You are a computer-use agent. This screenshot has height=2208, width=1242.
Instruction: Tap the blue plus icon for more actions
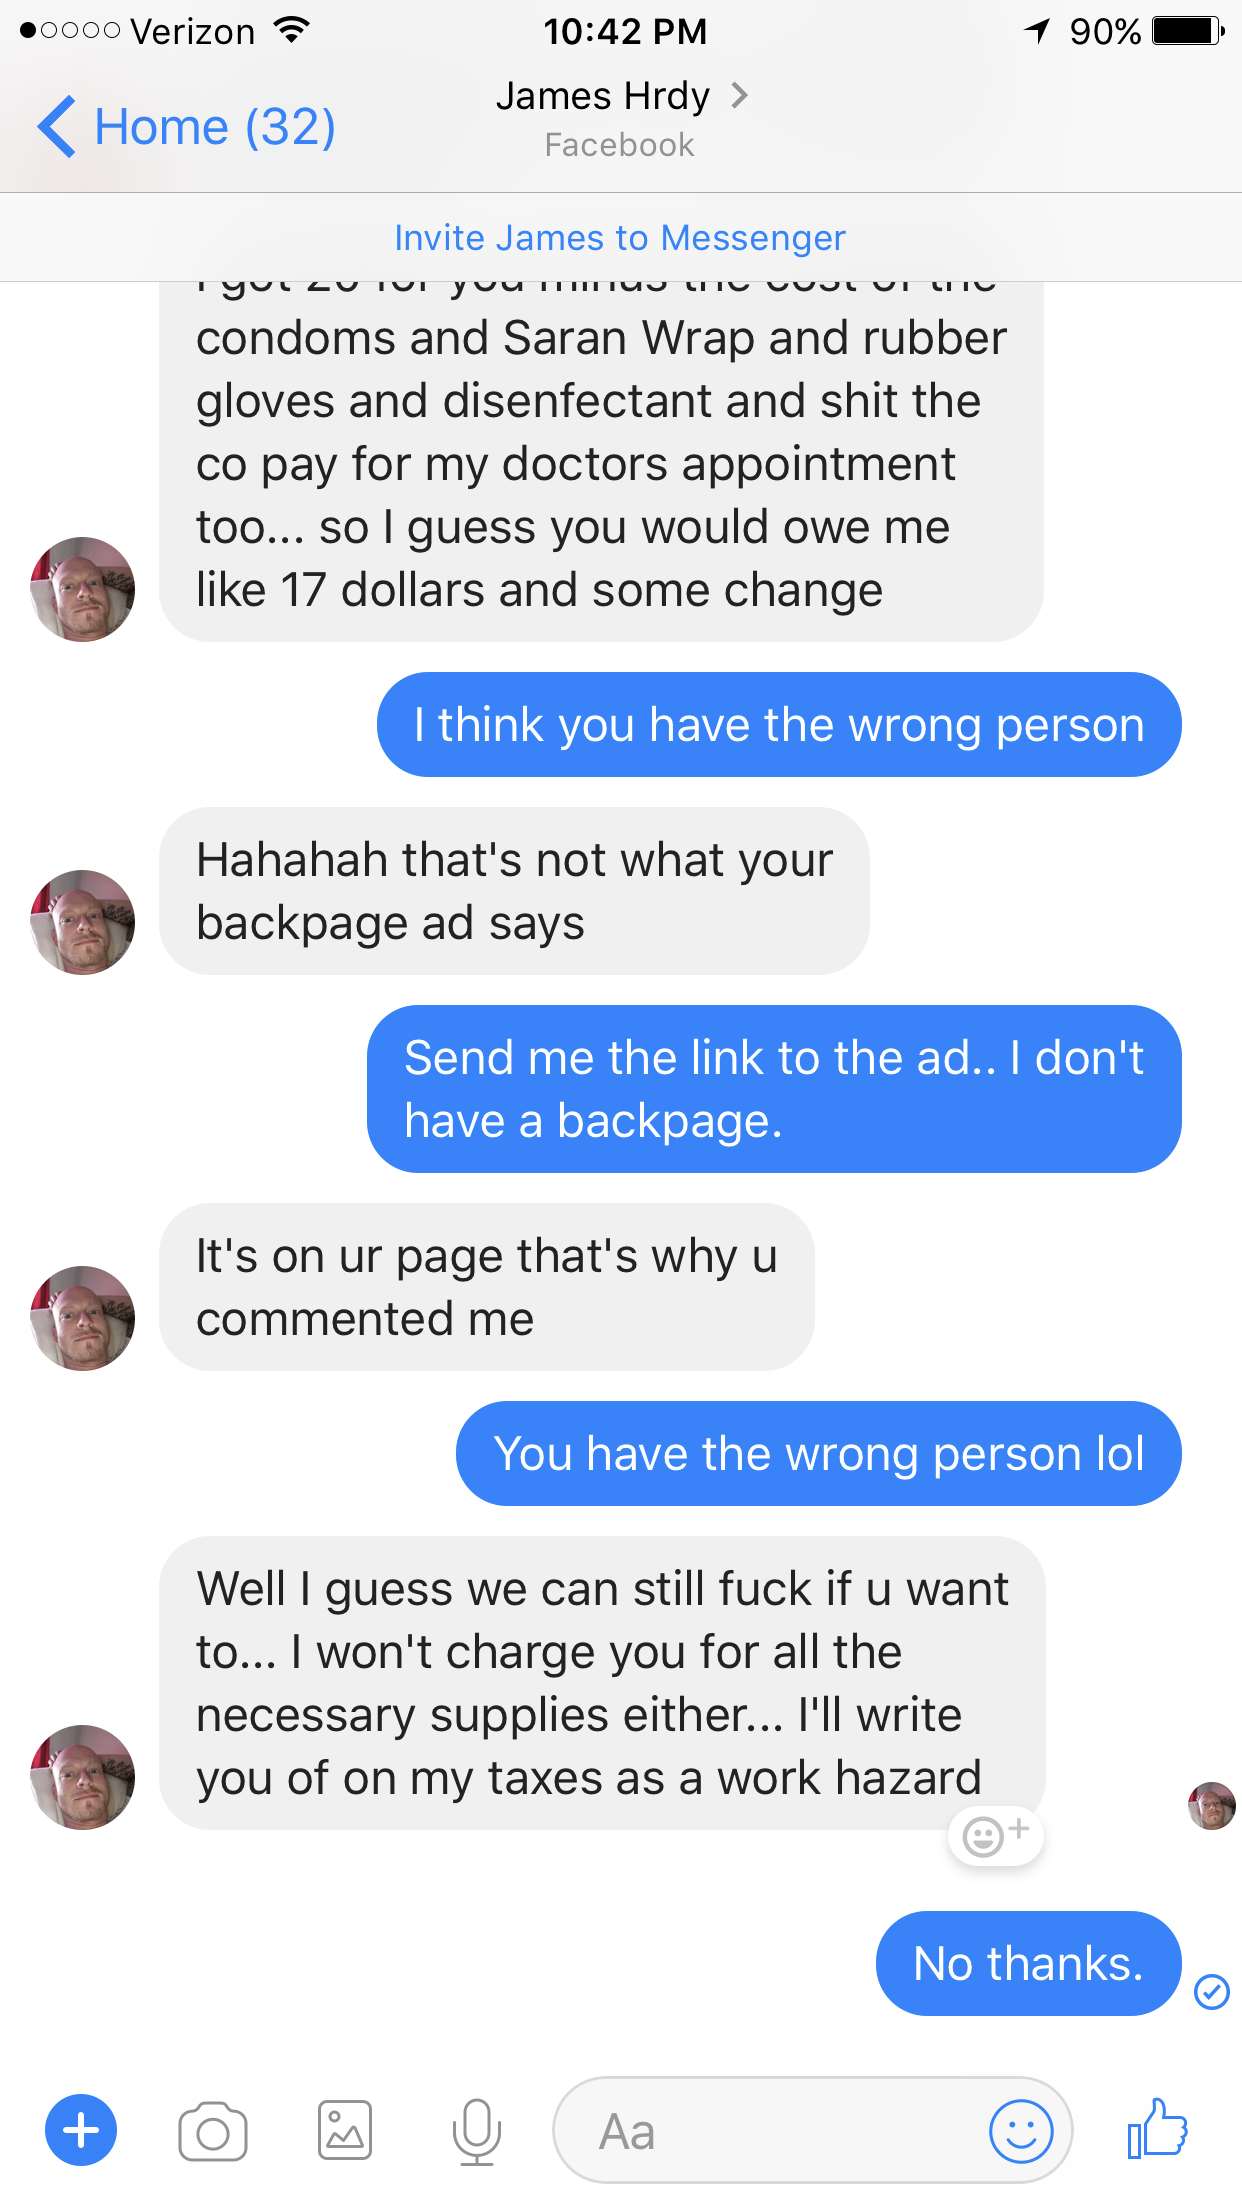click(x=81, y=2131)
